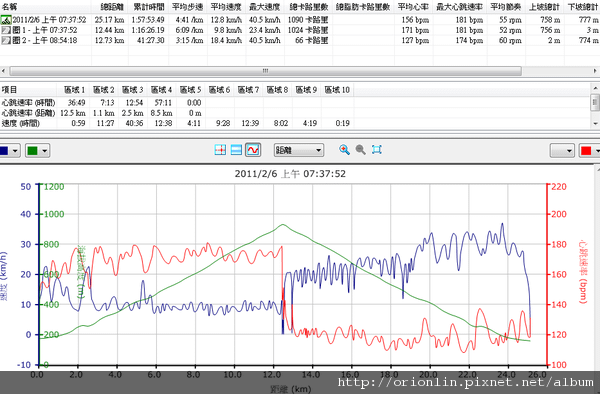The image size is (600, 394).
Task: Click the green color swatch
Action: pos(33,150)
